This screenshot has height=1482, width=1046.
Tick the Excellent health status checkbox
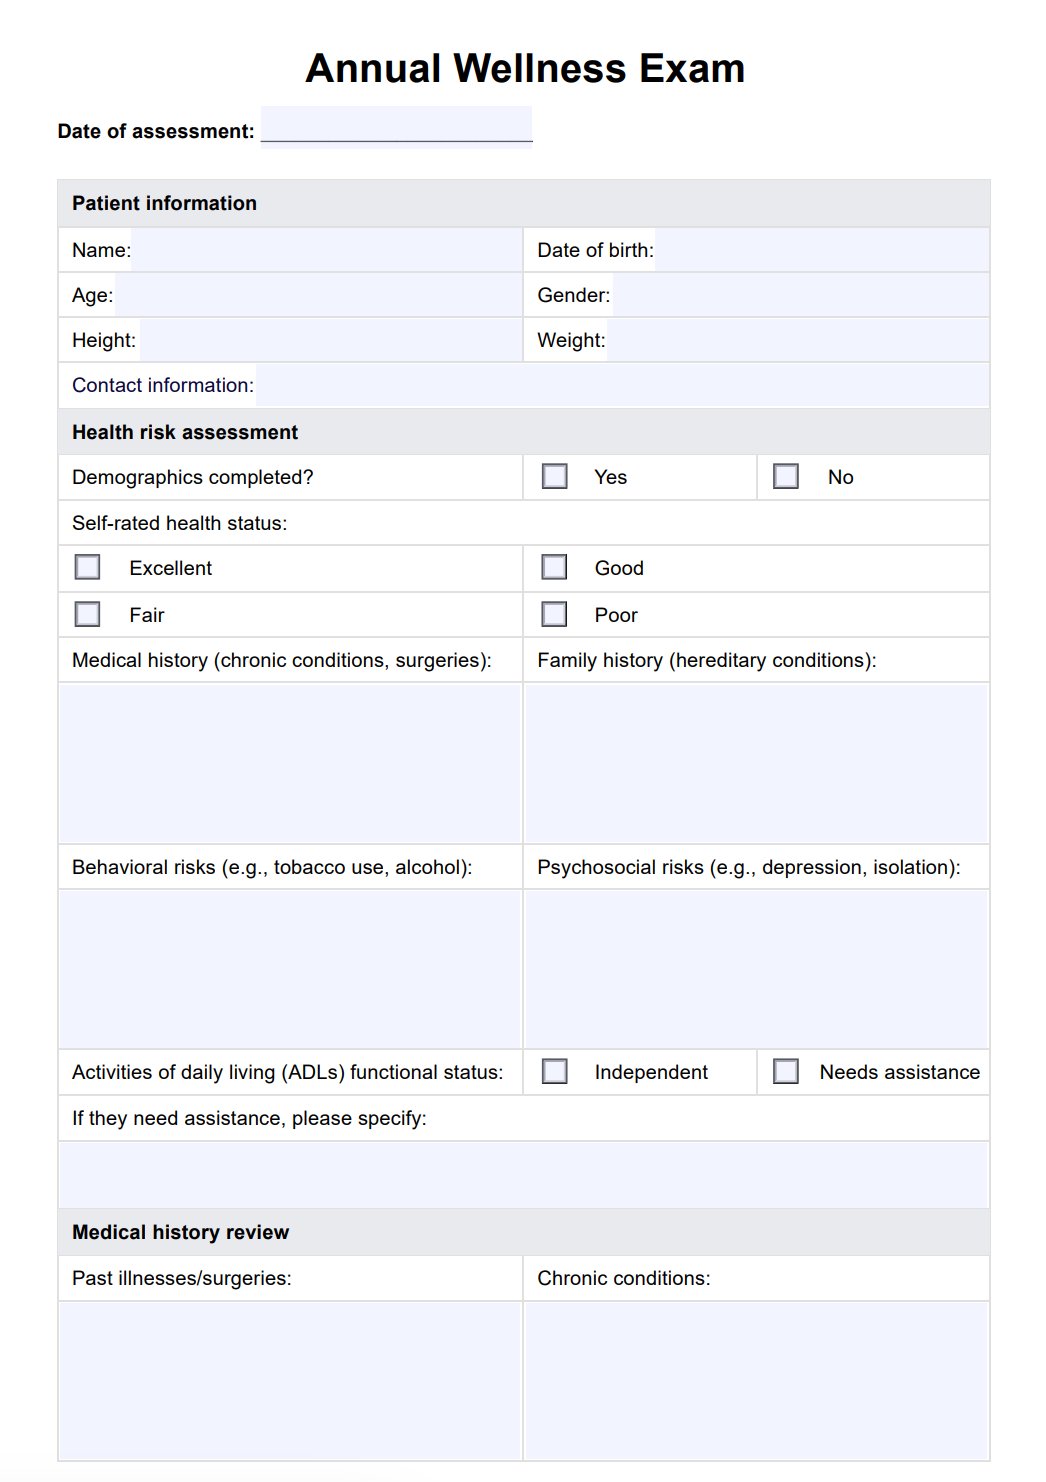[88, 568]
